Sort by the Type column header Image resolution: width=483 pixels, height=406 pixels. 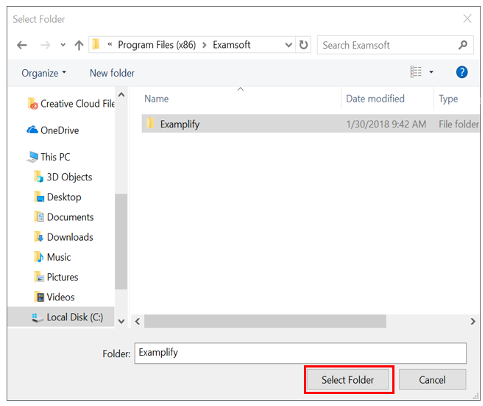click(448, 99)
